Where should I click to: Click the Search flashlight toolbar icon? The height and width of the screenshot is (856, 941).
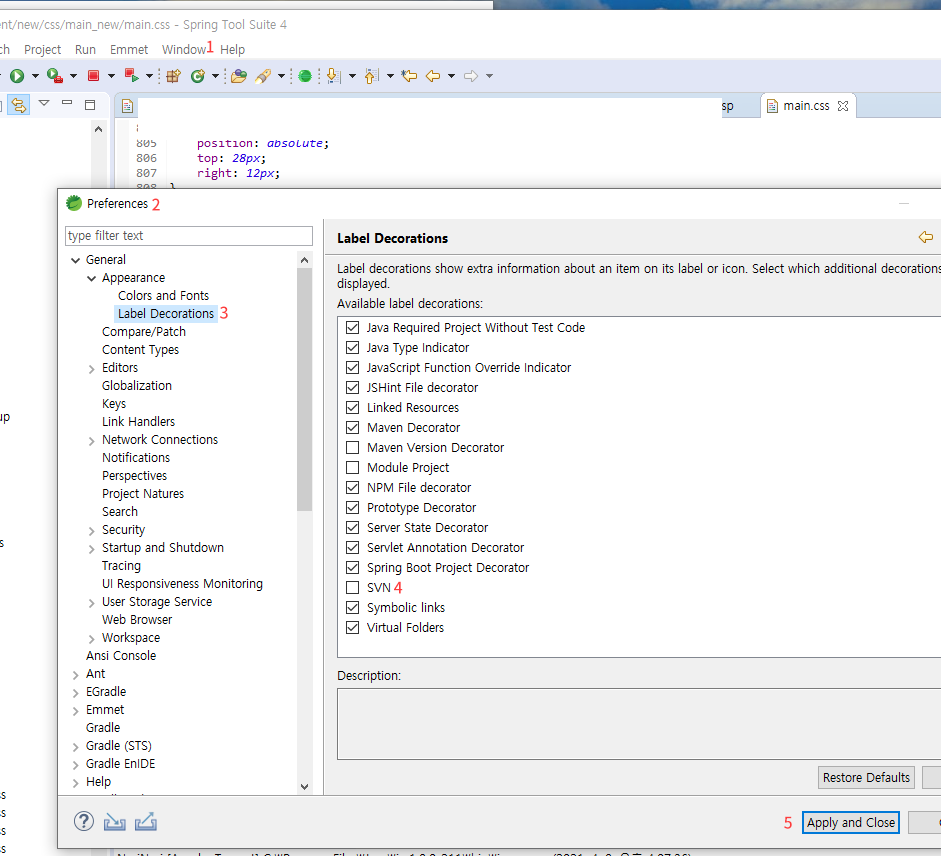click(263, 76)
